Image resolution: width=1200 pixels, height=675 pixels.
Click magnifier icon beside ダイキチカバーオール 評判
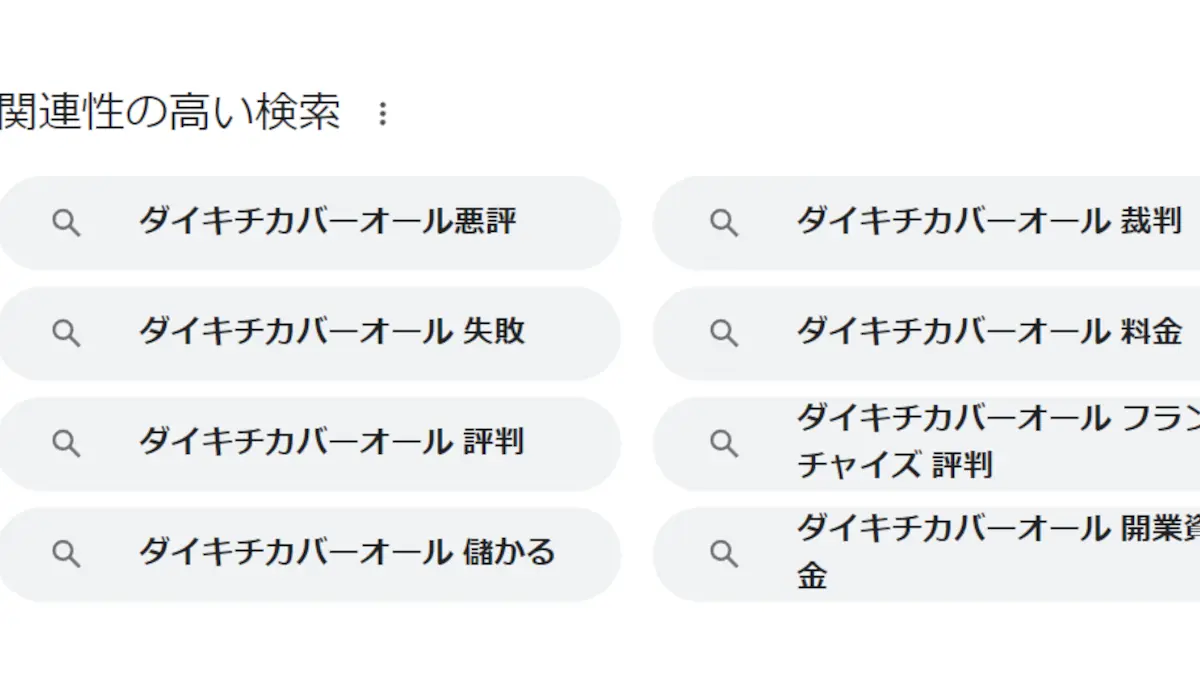(x=66, y=443)
